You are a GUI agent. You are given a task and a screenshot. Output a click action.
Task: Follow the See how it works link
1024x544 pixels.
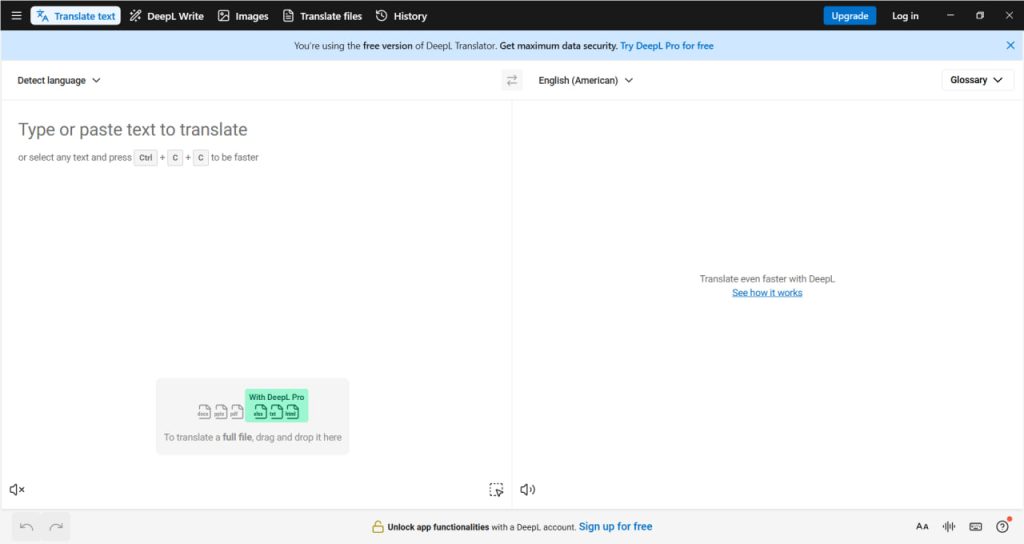[x=767, y=293]
